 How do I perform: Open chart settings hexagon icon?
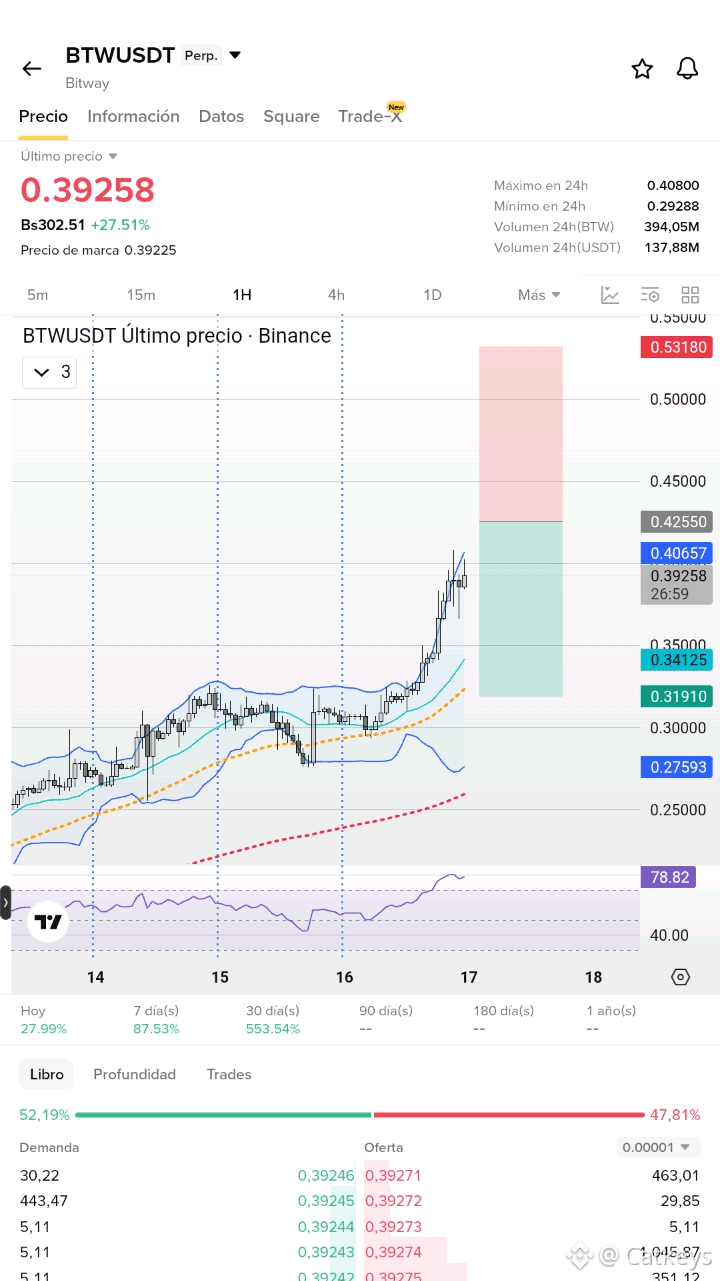coord(681,977)
